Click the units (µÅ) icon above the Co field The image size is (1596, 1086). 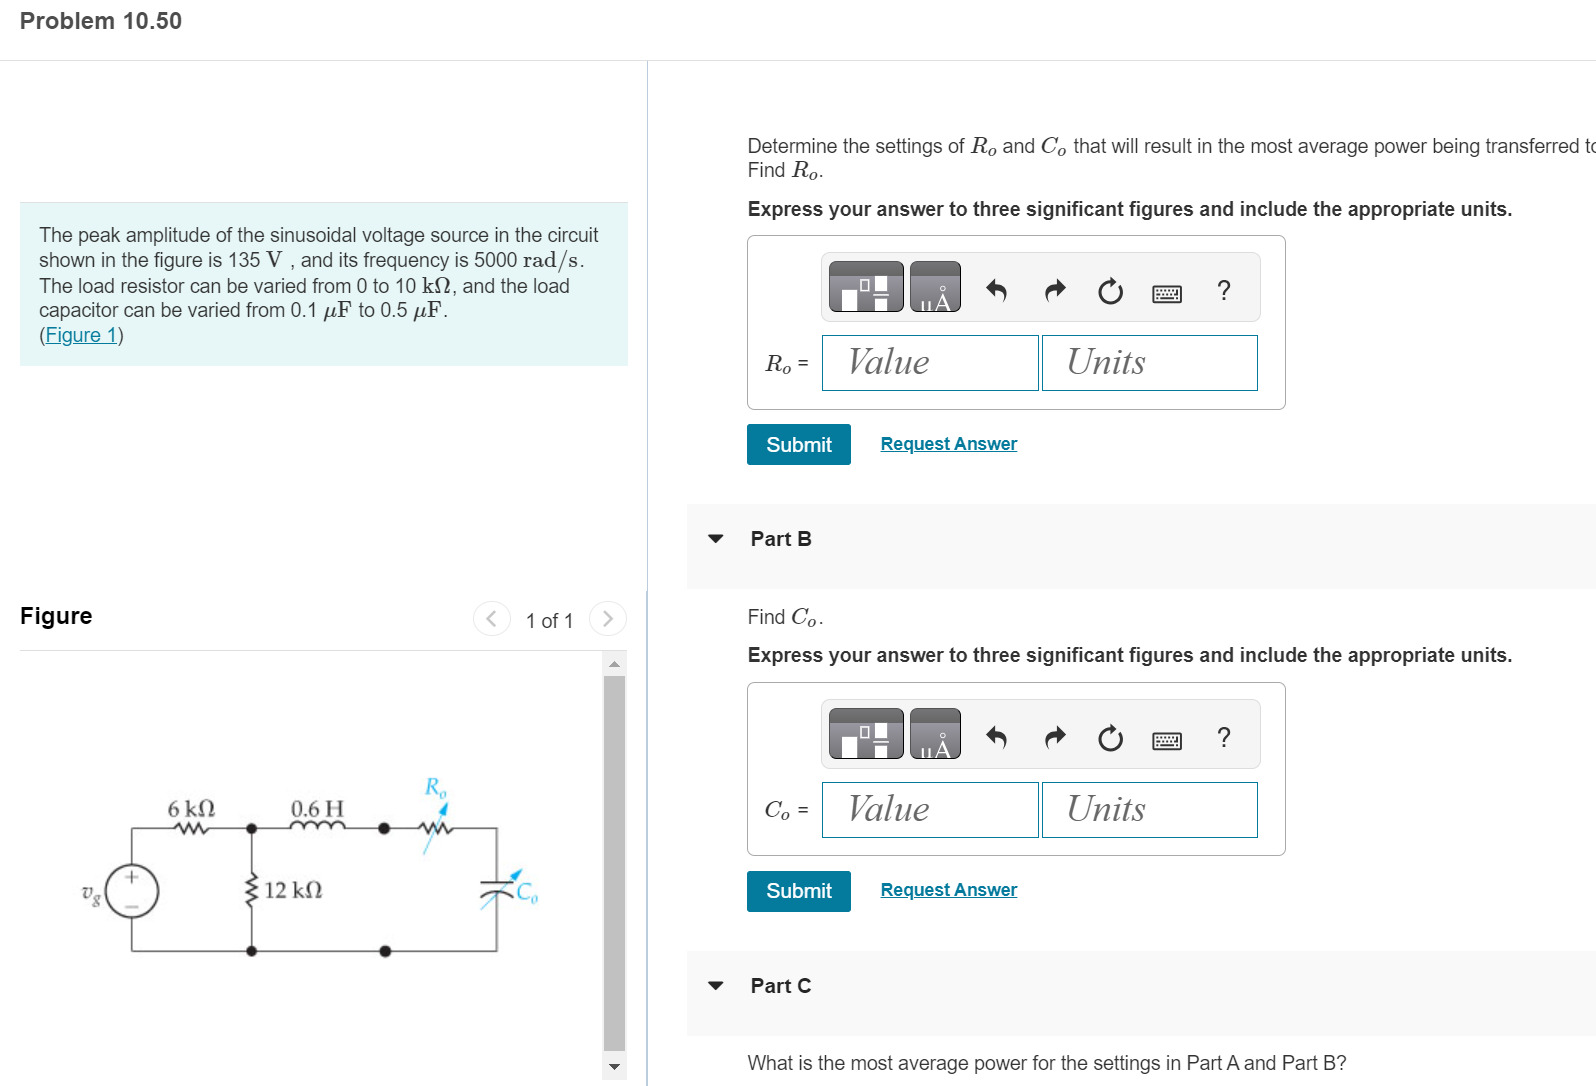[937, 734]
